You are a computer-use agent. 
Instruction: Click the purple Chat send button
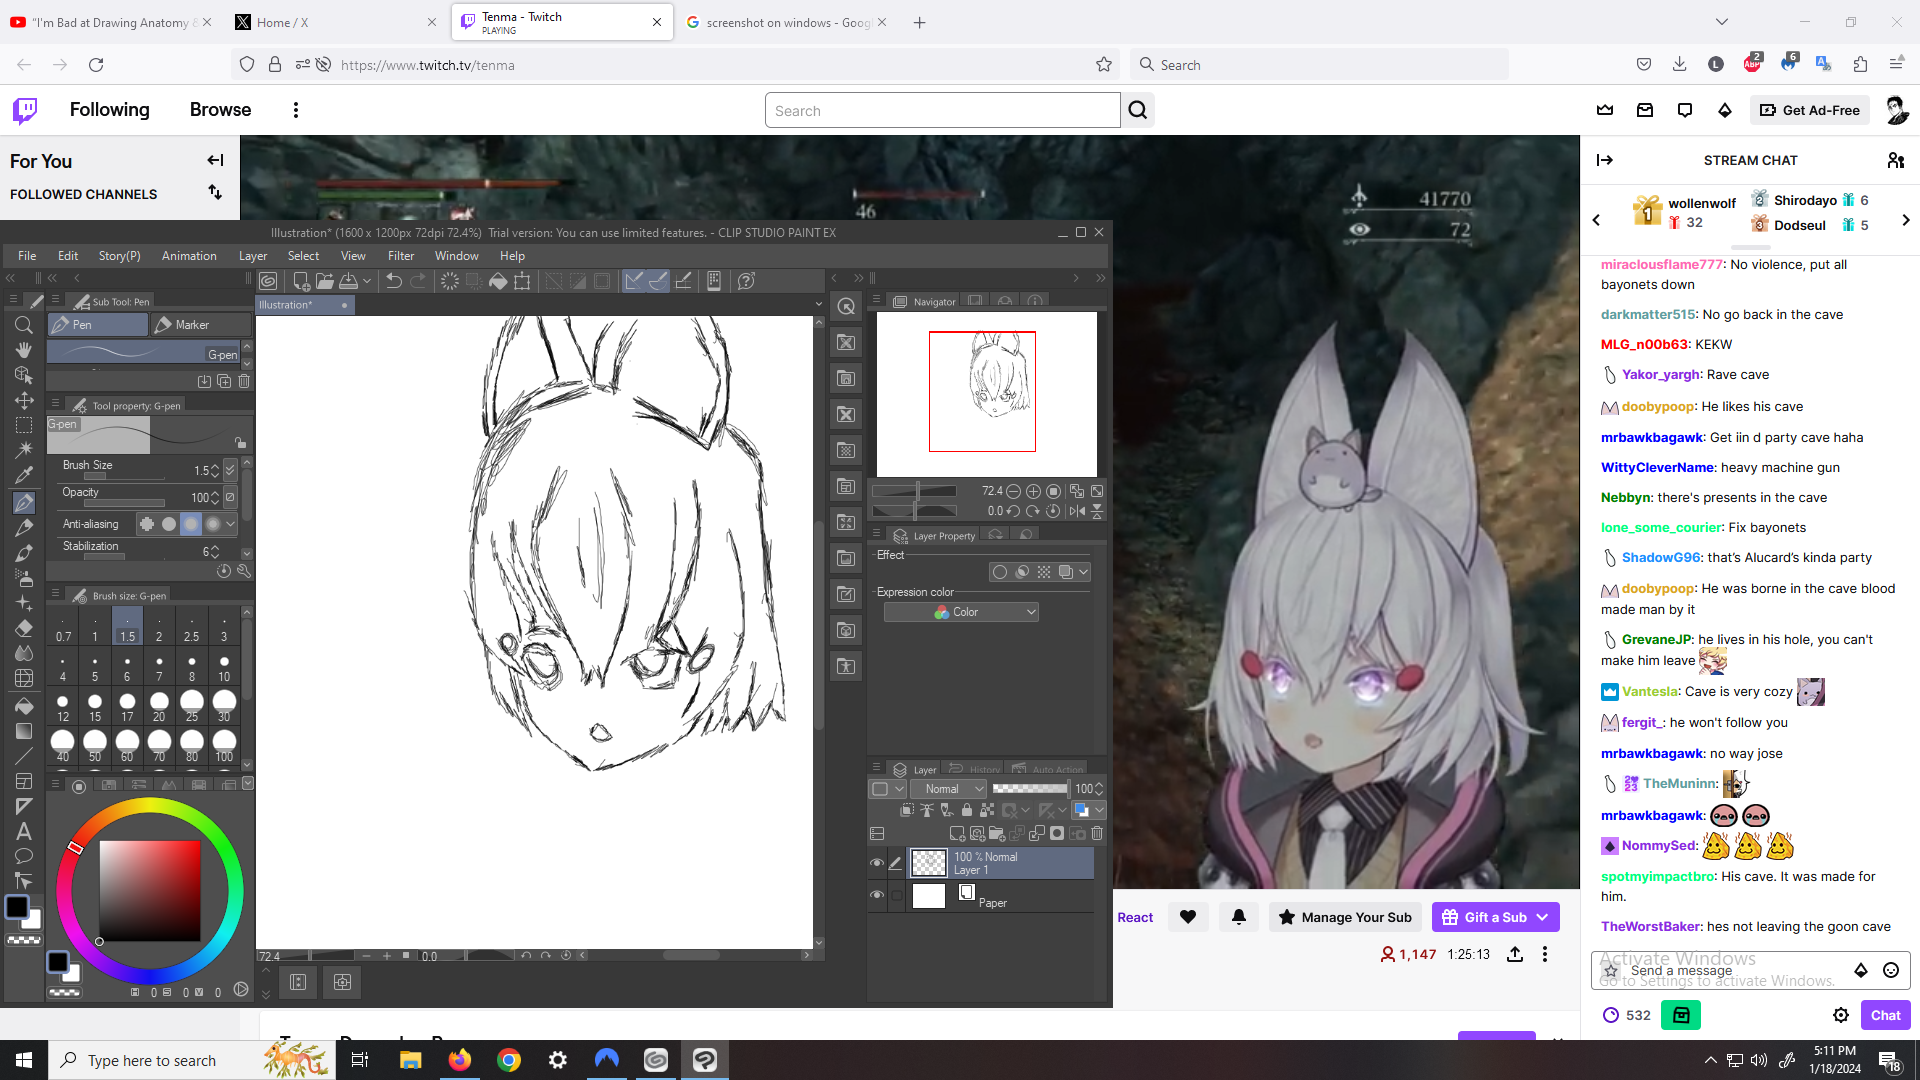point(1885,1015)
